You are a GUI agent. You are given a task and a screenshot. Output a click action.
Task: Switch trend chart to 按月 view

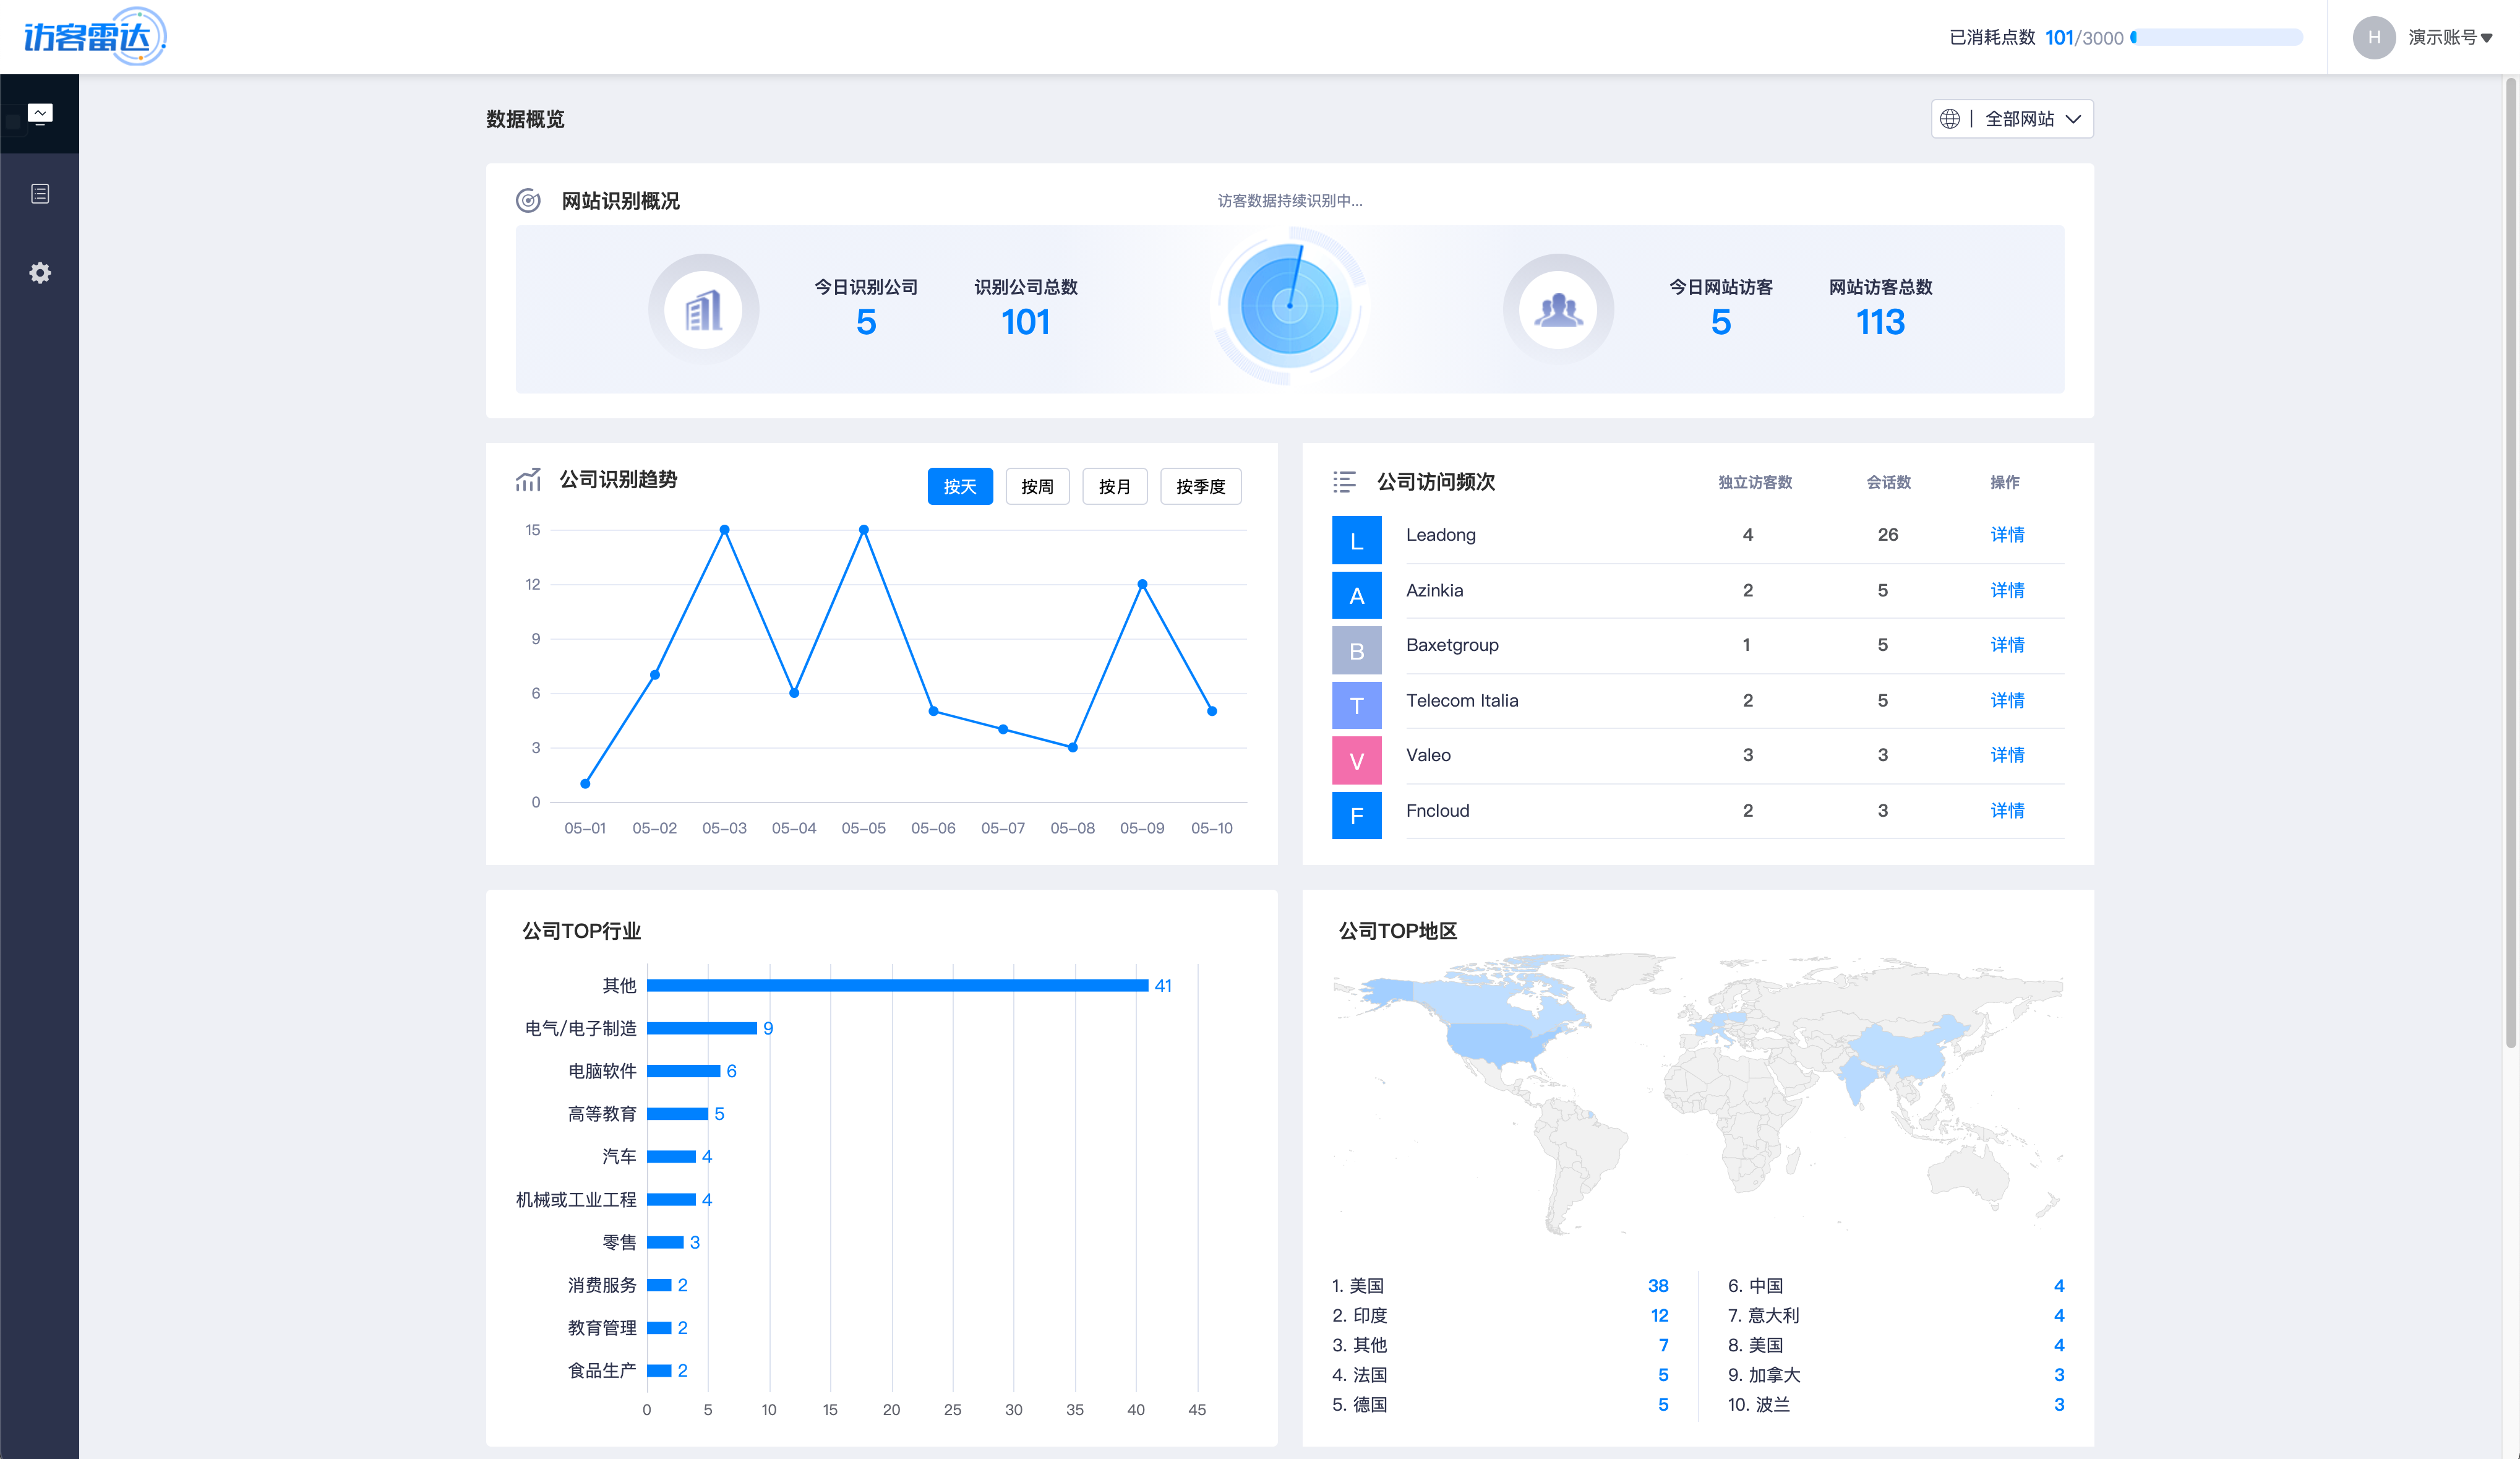pos(1114,486)
